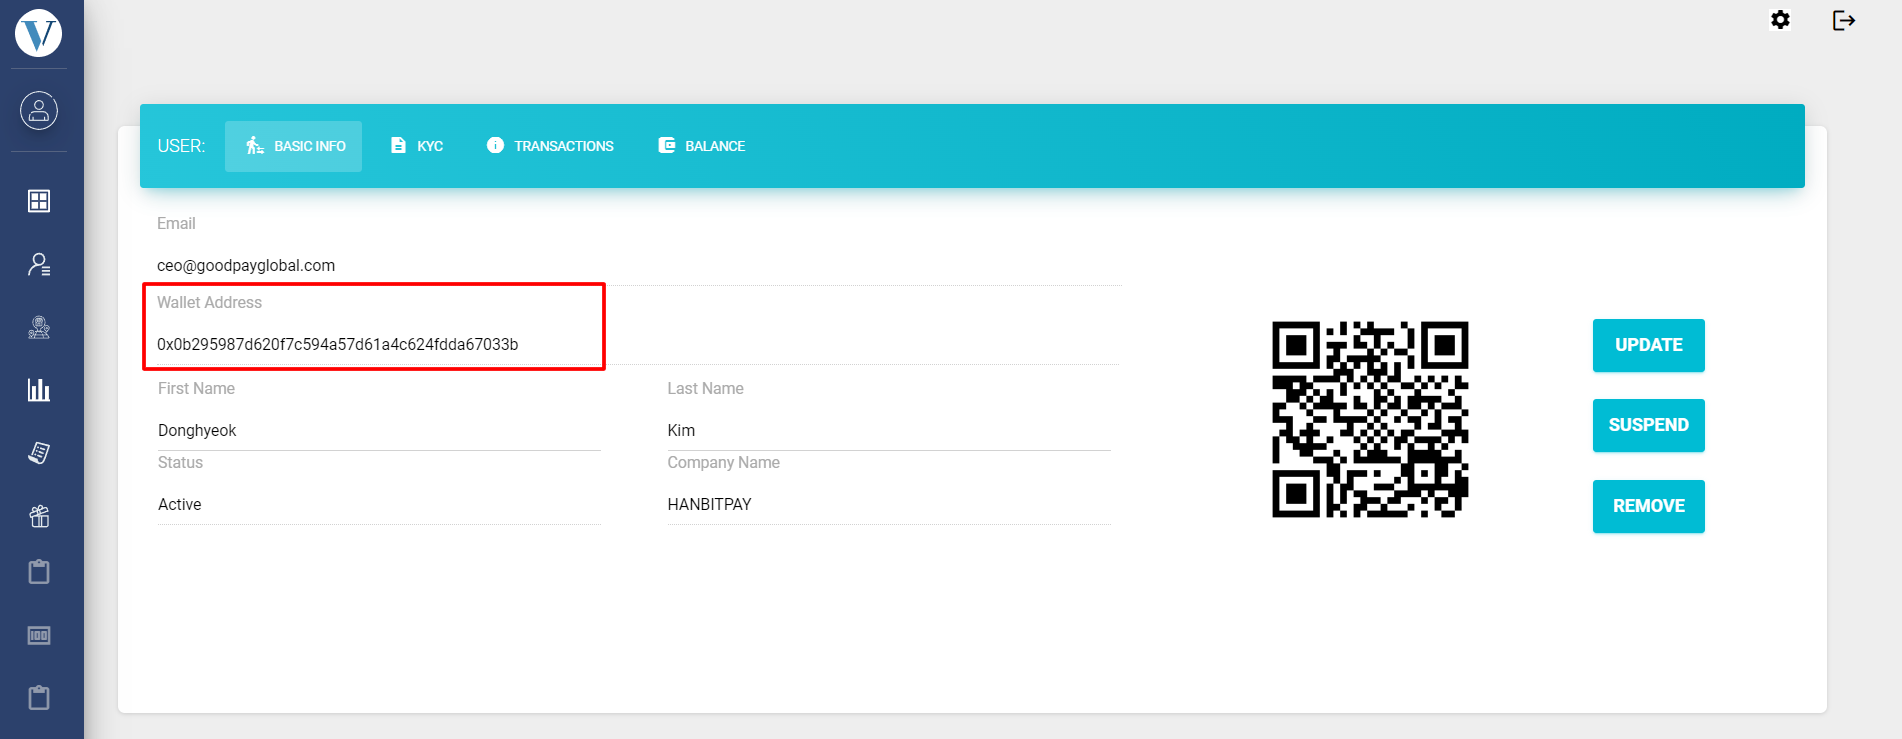
Task: Click the settings gear icon
Action: coord(1780,20)
